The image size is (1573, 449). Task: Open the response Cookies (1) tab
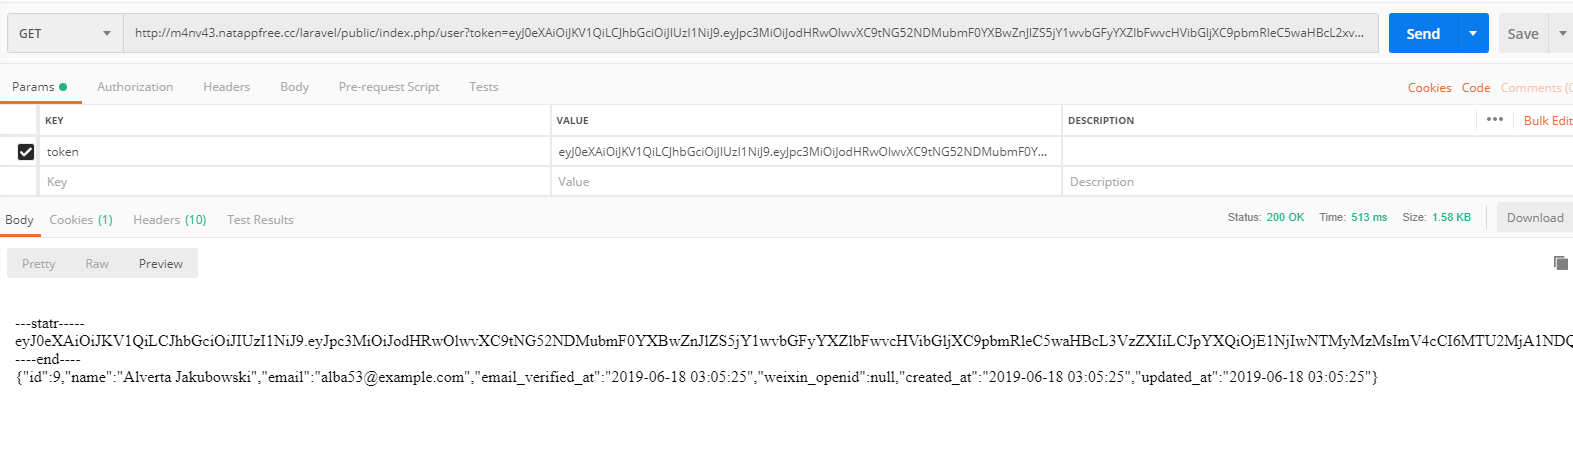pyautogui.click(x=81, y=220)
